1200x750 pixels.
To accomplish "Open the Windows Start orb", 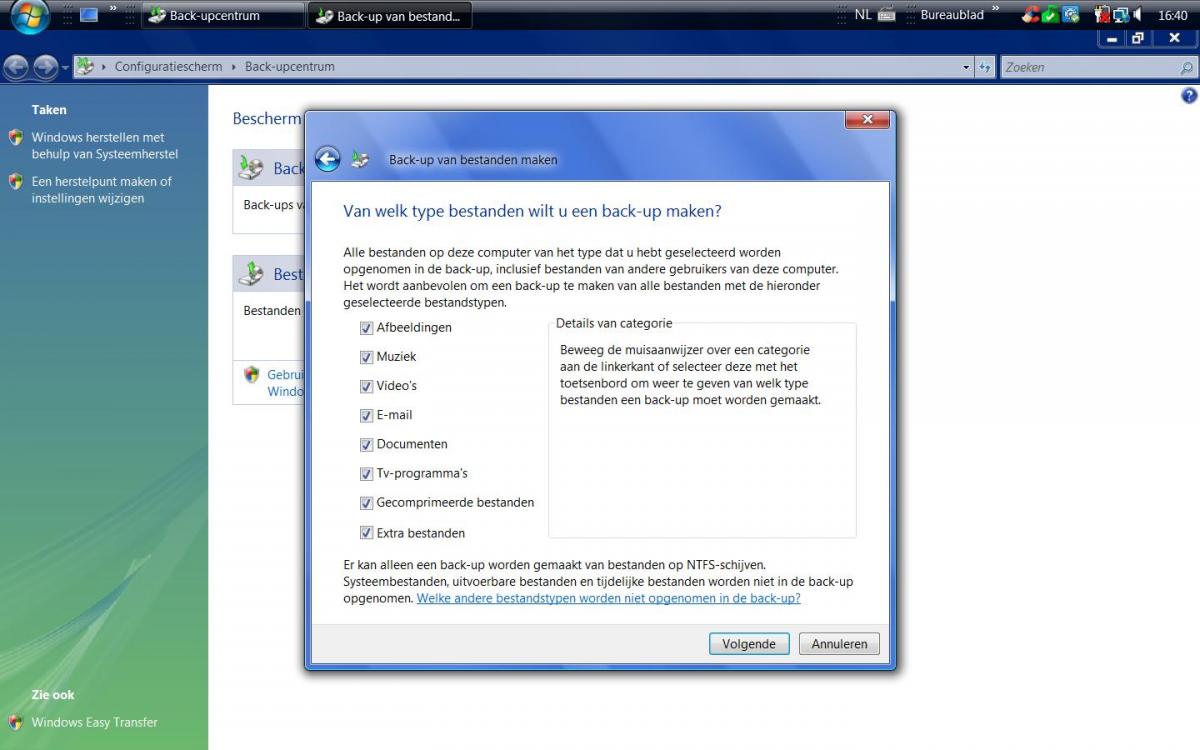I will (x=30, y=16).
